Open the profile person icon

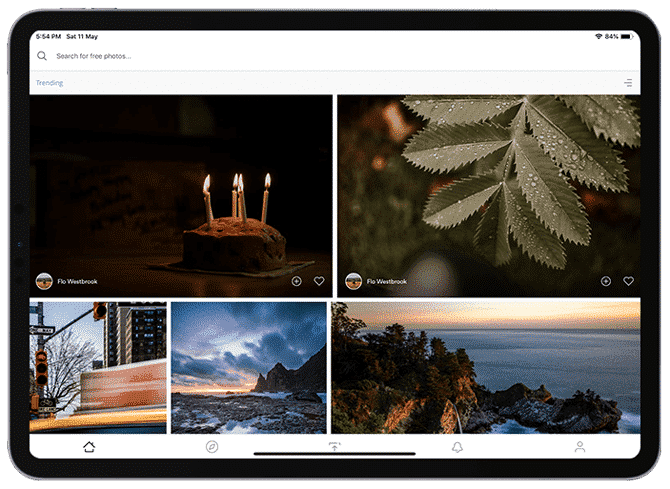point(580,447)
